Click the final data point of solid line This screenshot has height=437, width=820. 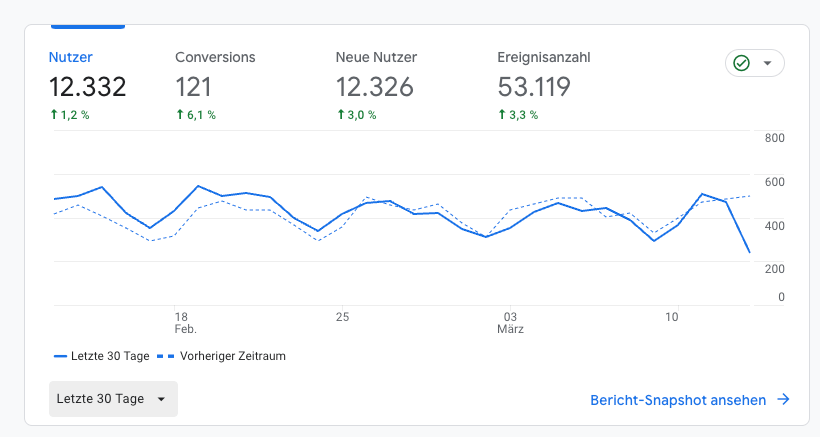(749, 252)
